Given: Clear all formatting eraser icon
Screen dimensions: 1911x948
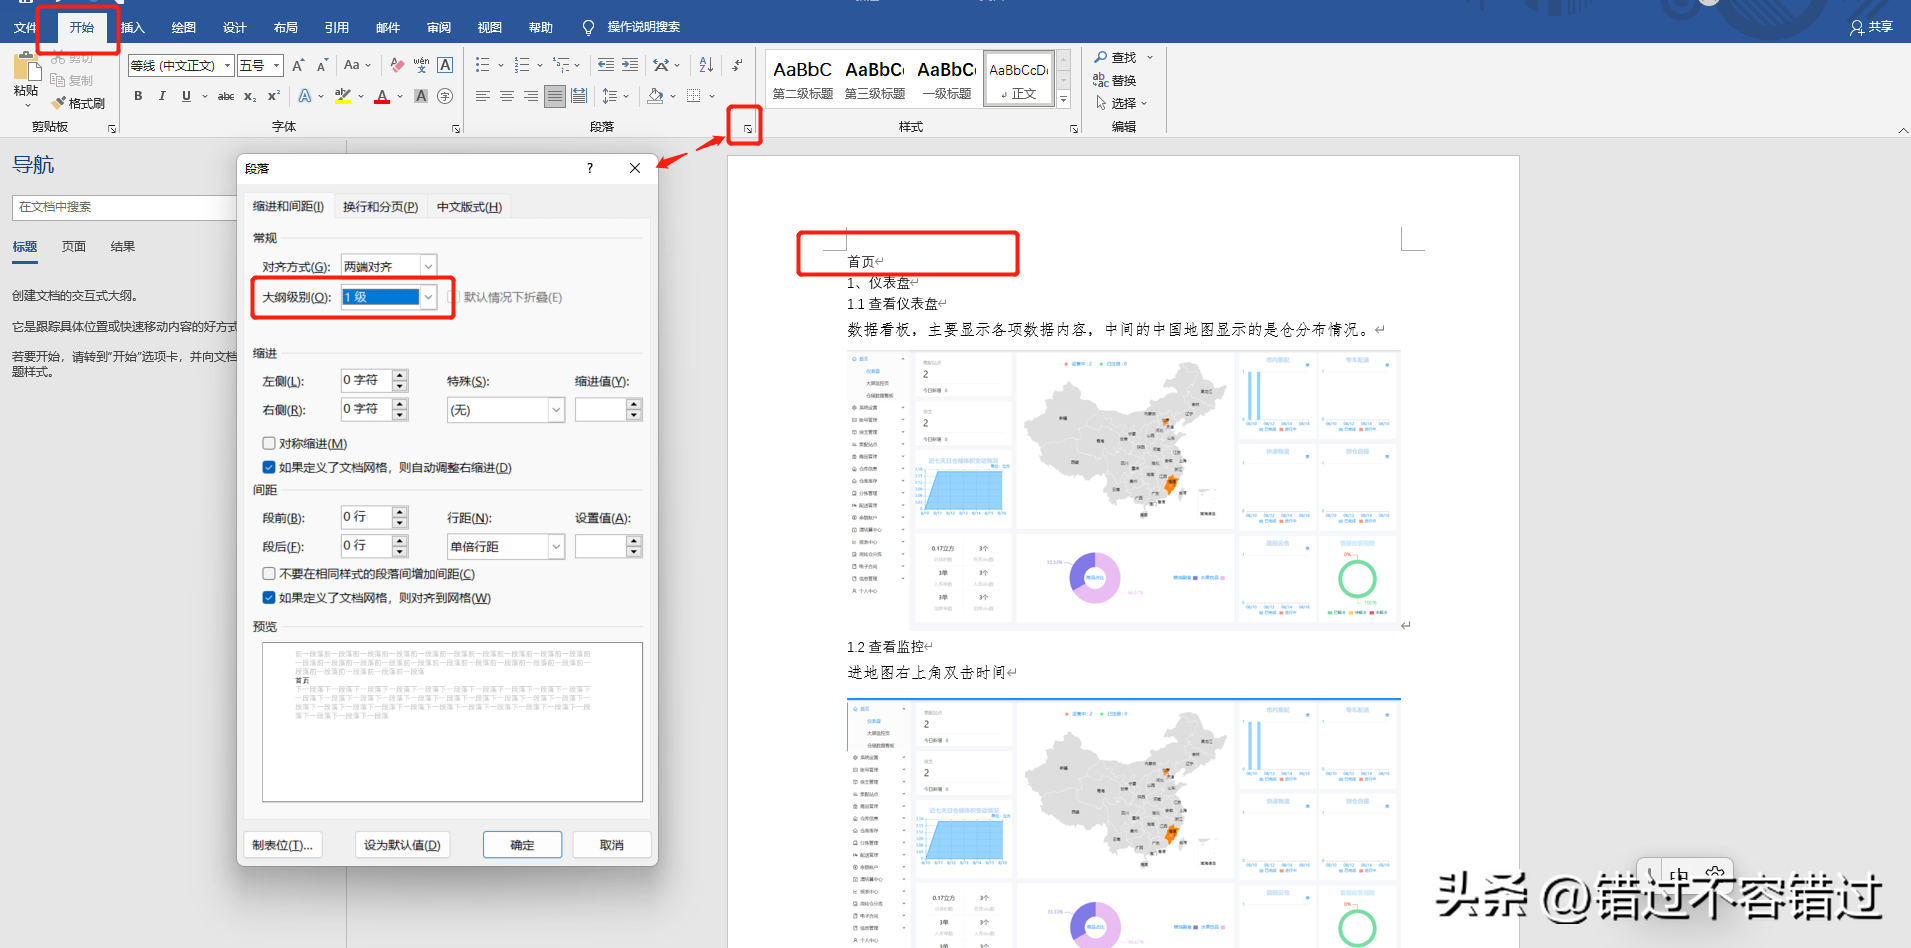Looking at the screenshot, I should coord(397,65).
